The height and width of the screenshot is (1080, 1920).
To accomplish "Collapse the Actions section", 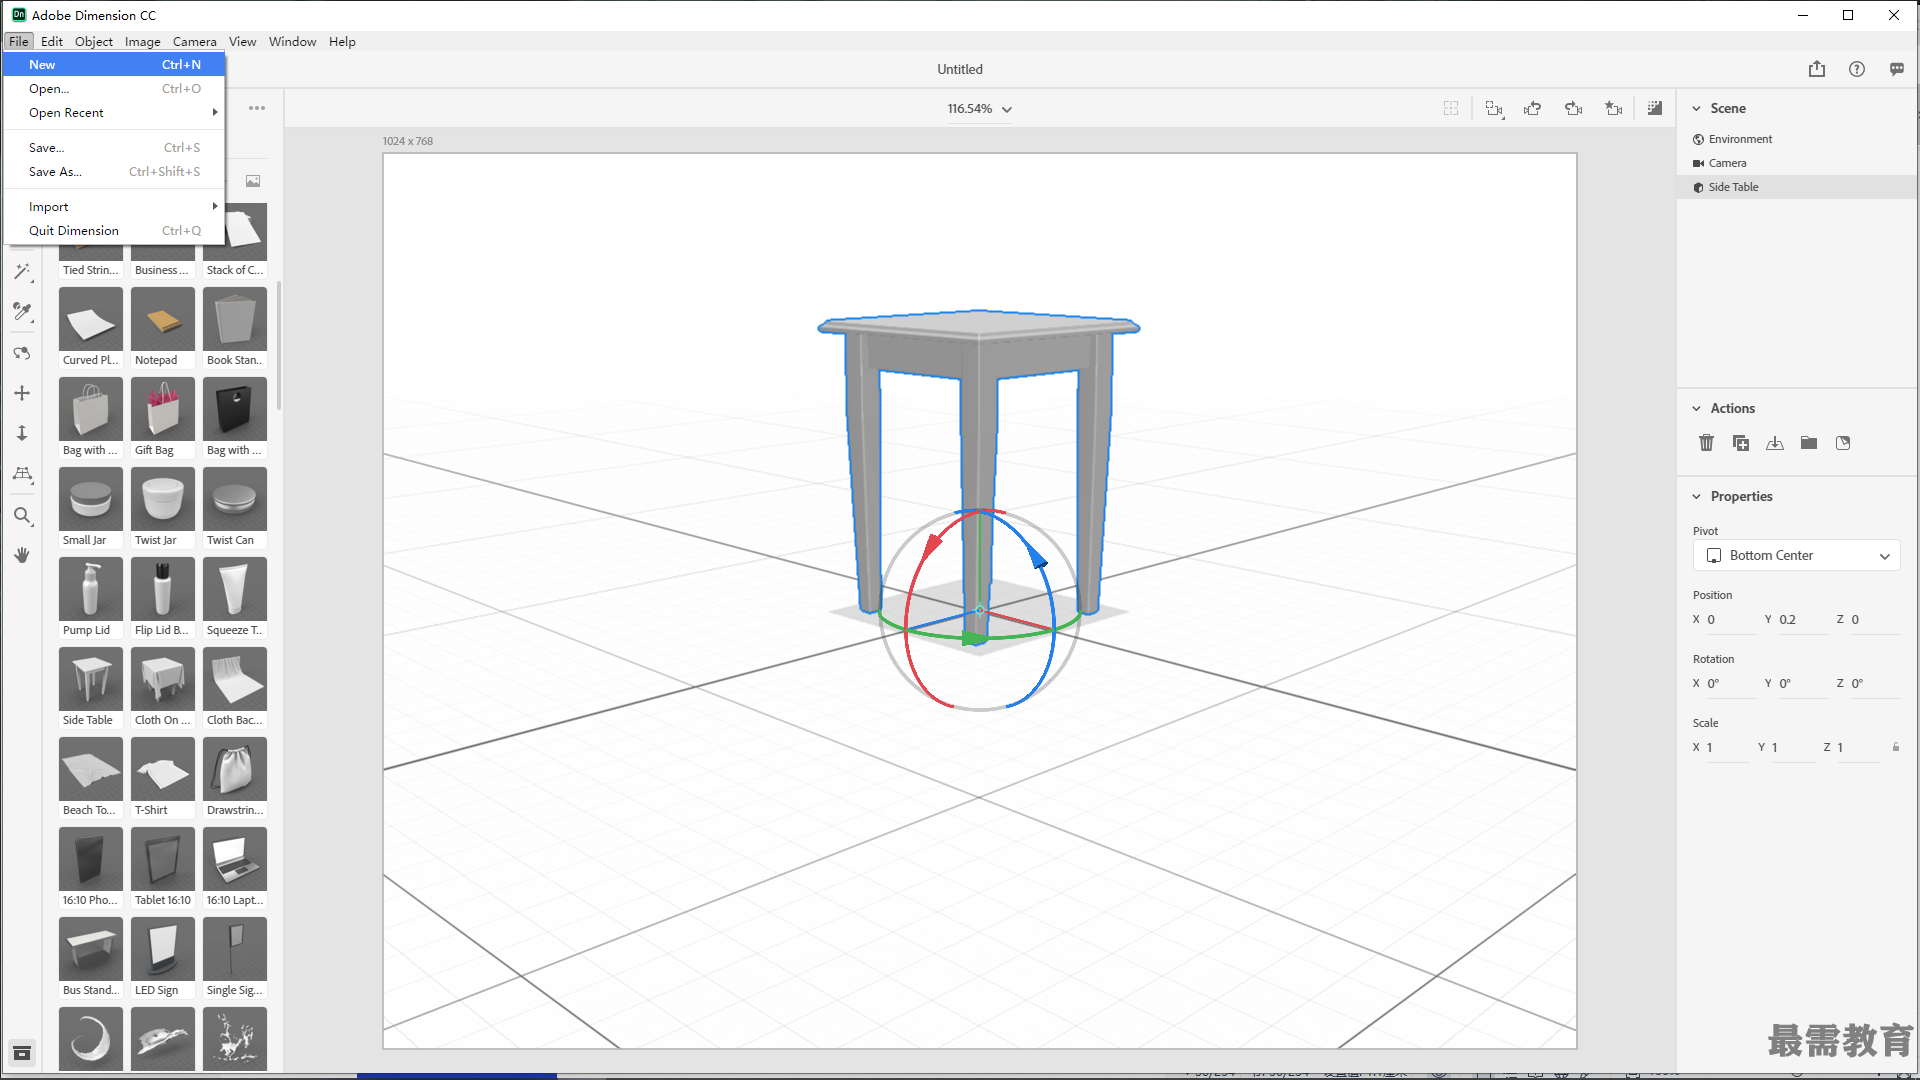I will [1696, 408].
